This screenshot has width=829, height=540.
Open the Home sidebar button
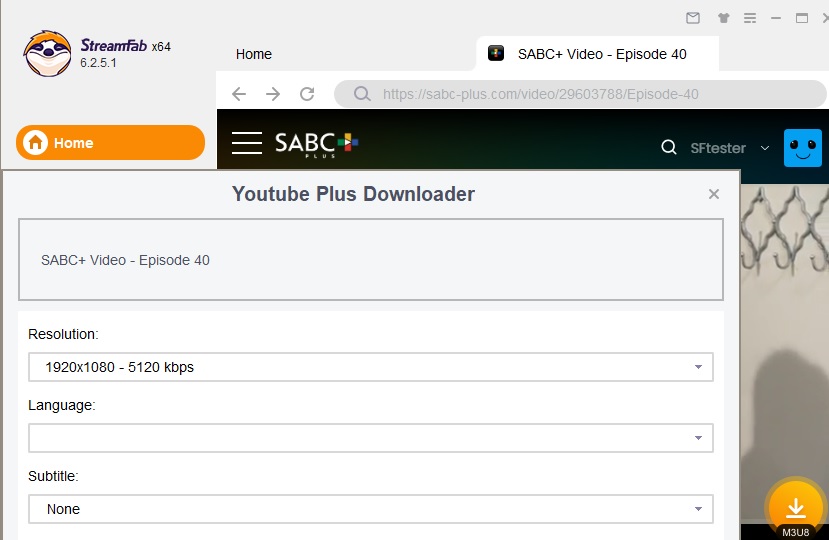(x=110, y=142)
